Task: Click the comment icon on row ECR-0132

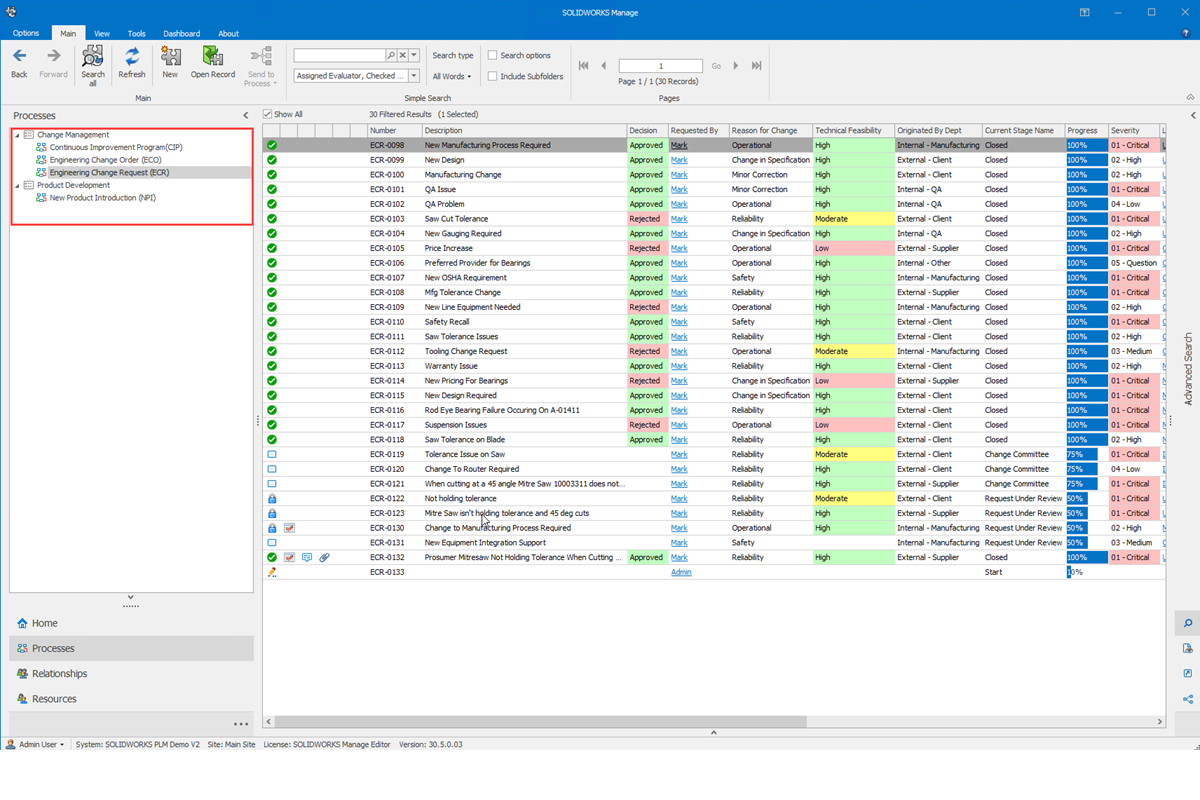Action: pos(307,557)
